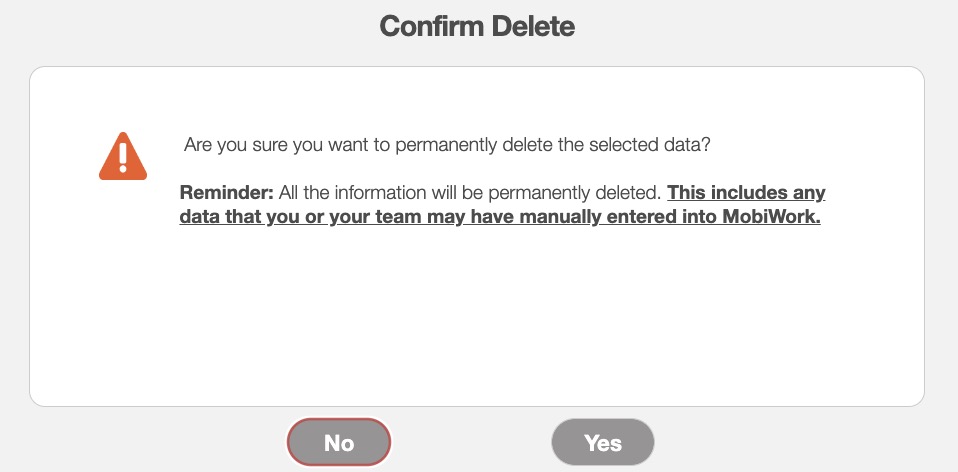Click the "Confirm Delete" dialog title
Screen dimensions: 958x472
pos(477,27)
